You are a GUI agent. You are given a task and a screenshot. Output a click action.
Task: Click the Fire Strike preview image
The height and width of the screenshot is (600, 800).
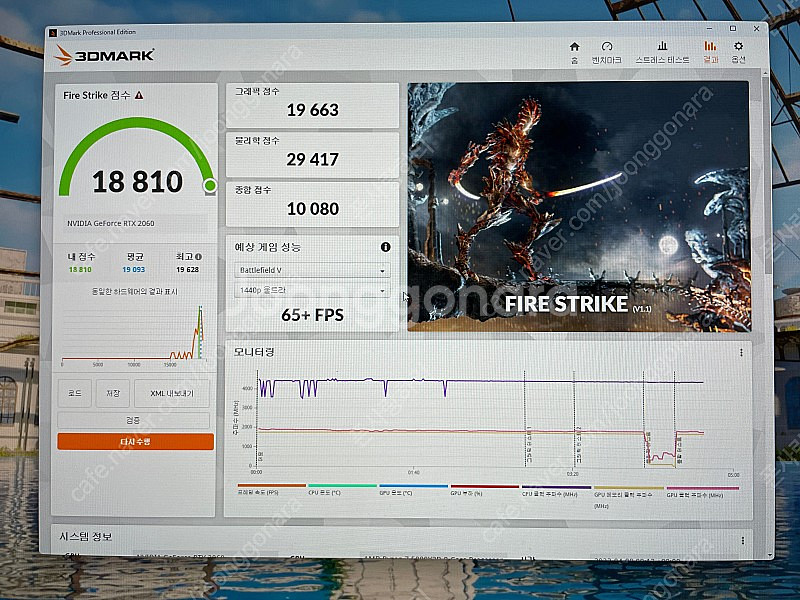[579, 207]
